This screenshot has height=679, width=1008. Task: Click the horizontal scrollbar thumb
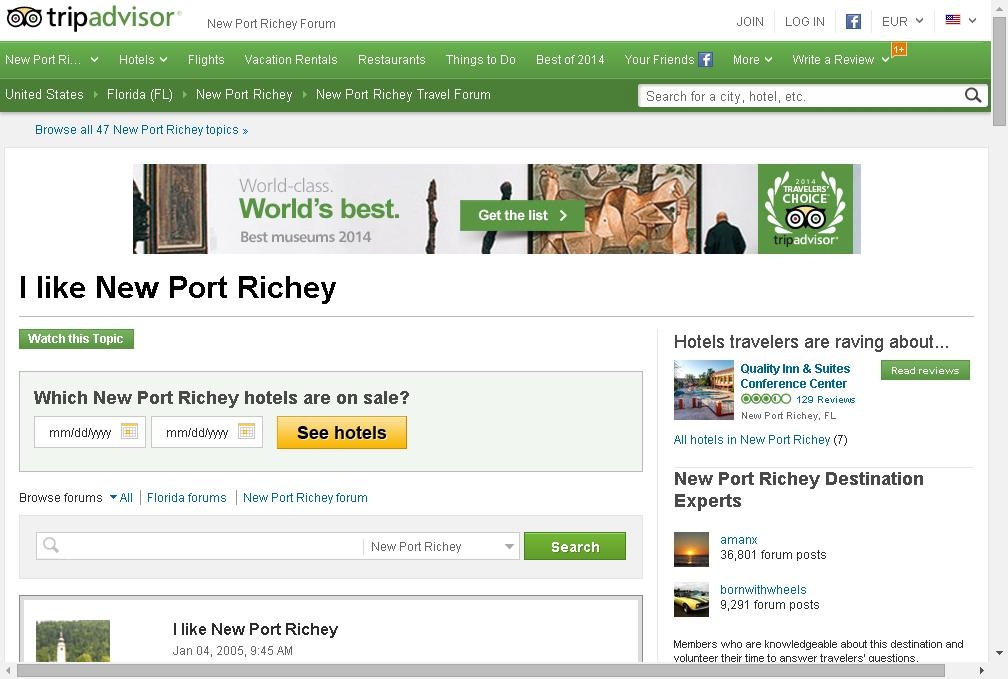point(480,671)
